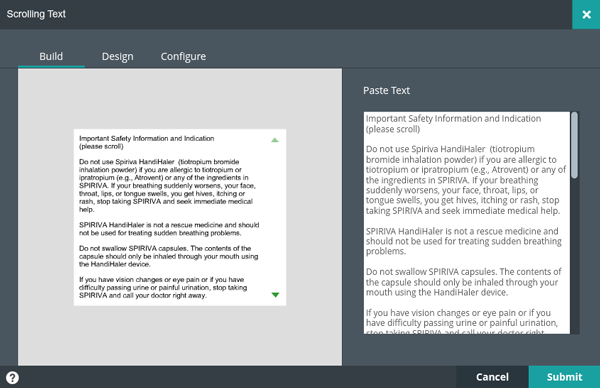The width and height of the screenshot is (600, 388).
Task: Click the Paste Text scrollbar thumb
Action: (x=574, y=145)
